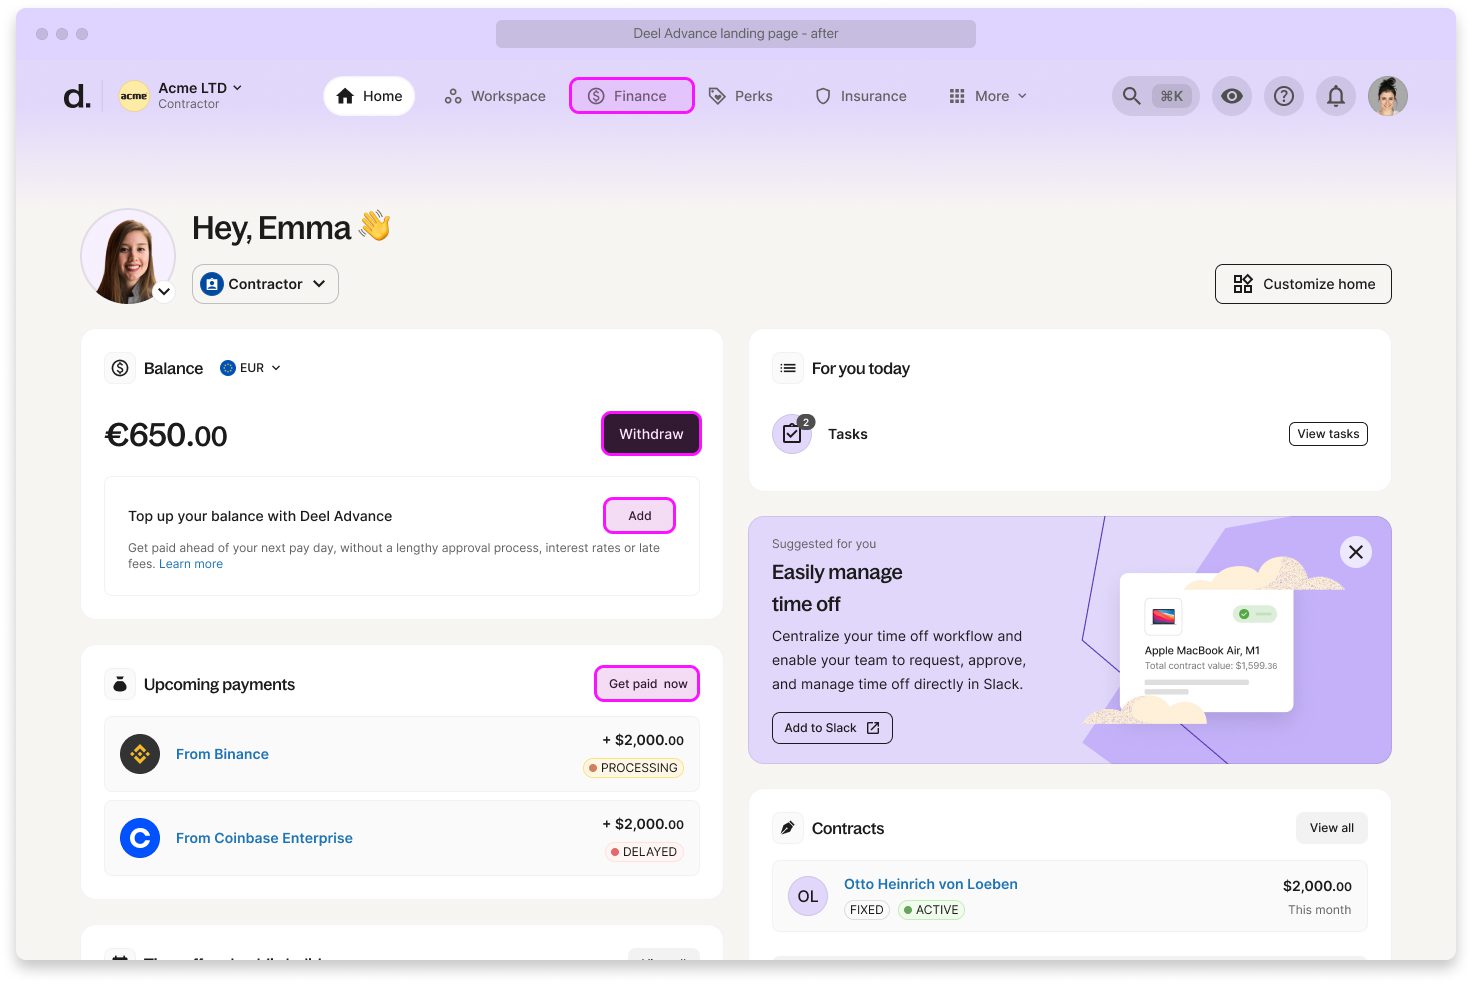The height and width of the screenshot is (984, 1472).
Task: Expand the More navigation menu
Action: 988,96
